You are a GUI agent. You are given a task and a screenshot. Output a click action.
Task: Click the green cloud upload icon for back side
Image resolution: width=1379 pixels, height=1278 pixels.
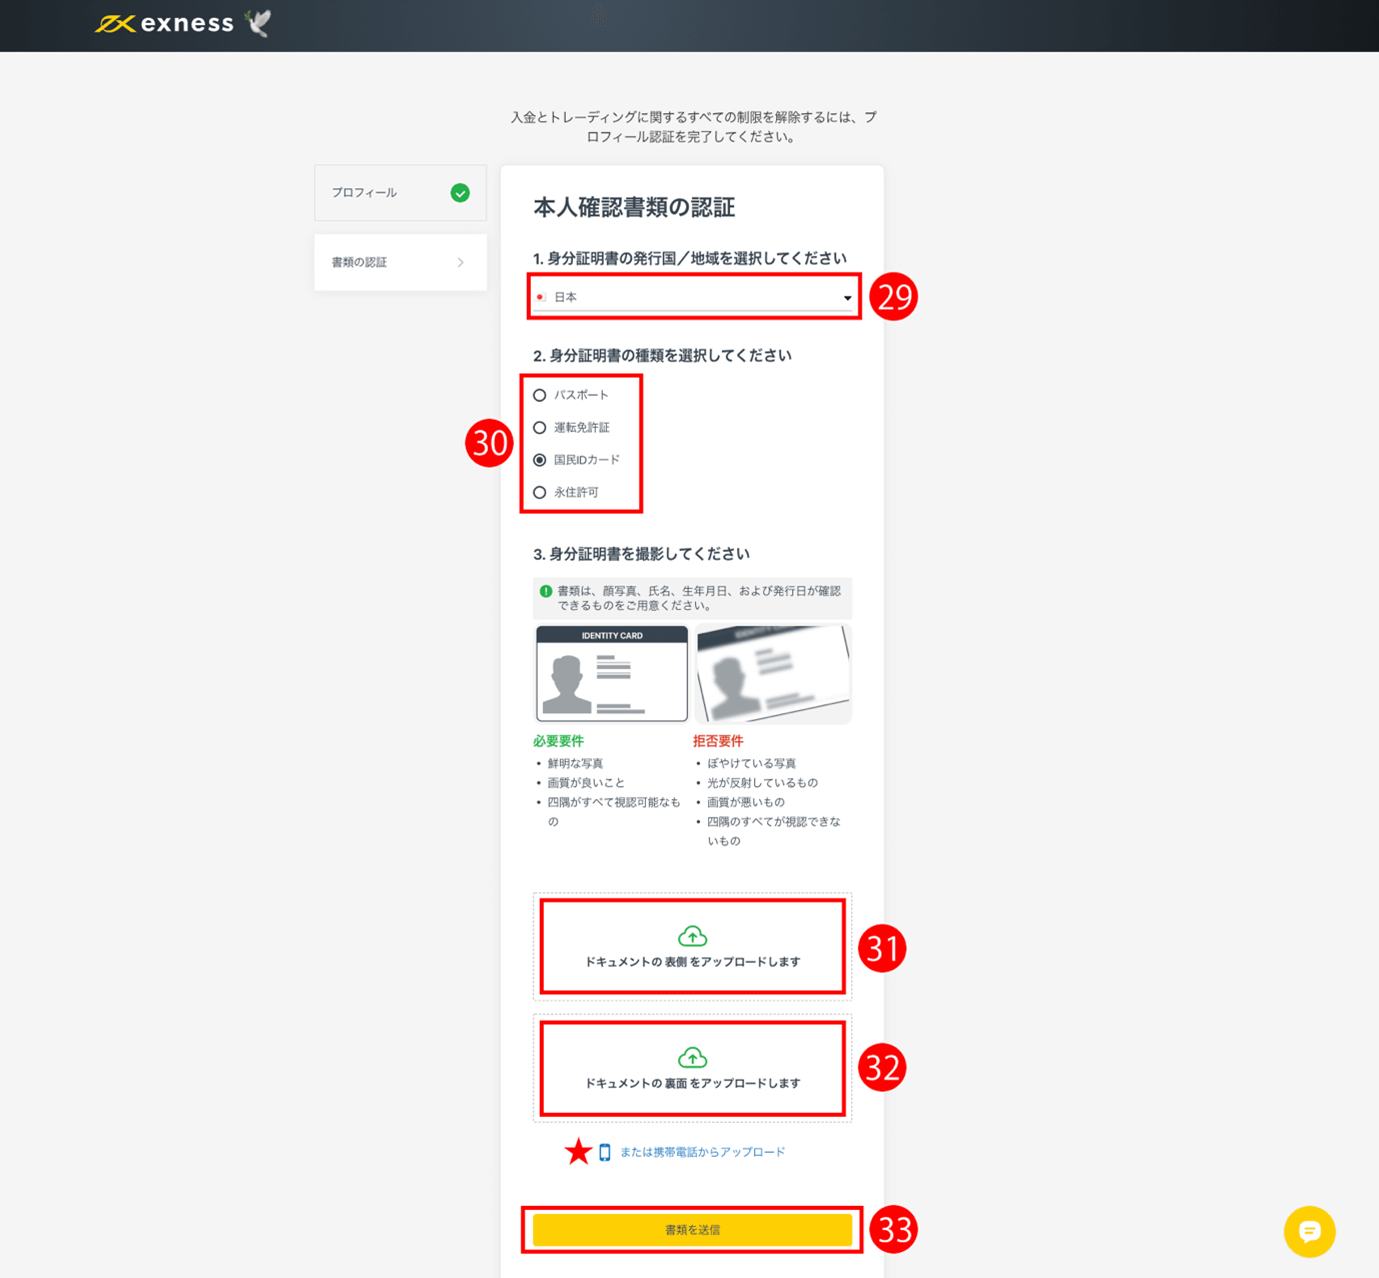click(x=692, y=1058)
